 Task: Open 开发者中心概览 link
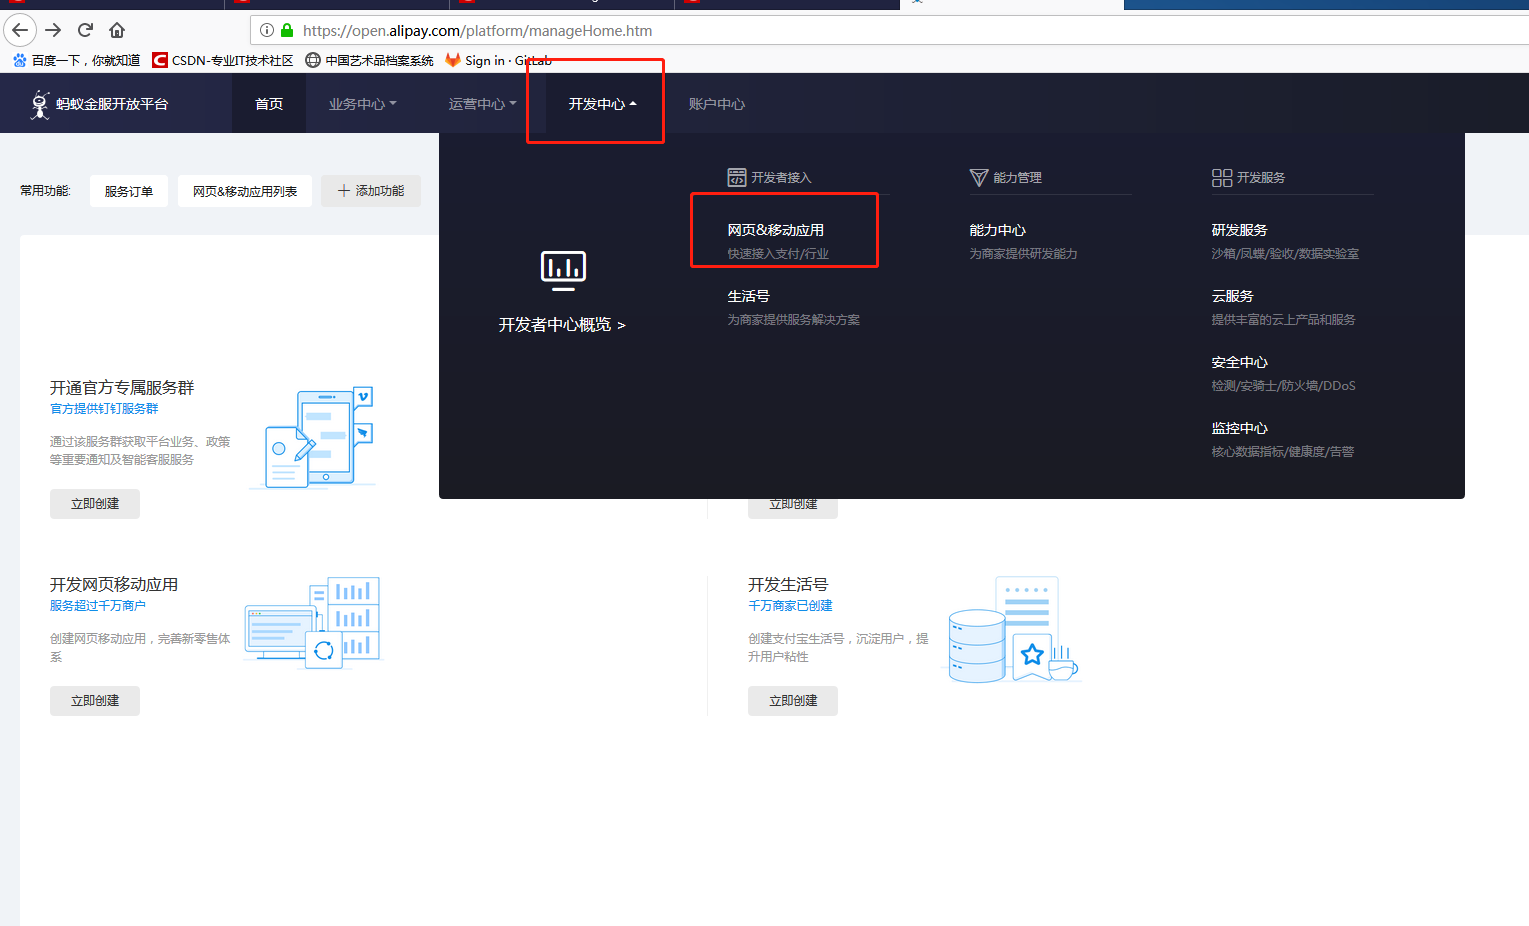coord(562,325)
